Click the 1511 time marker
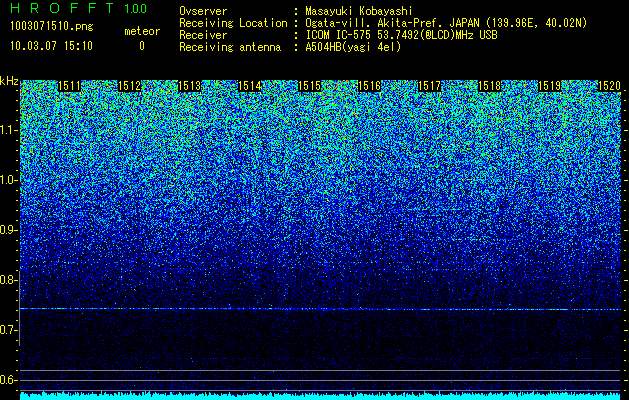 tap(69, 86)
